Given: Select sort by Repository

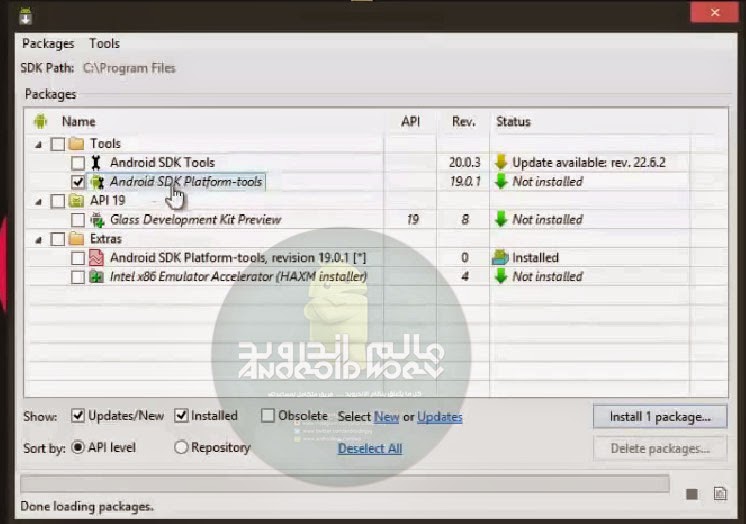Looking at the screenshot, I should pos(181,447).
